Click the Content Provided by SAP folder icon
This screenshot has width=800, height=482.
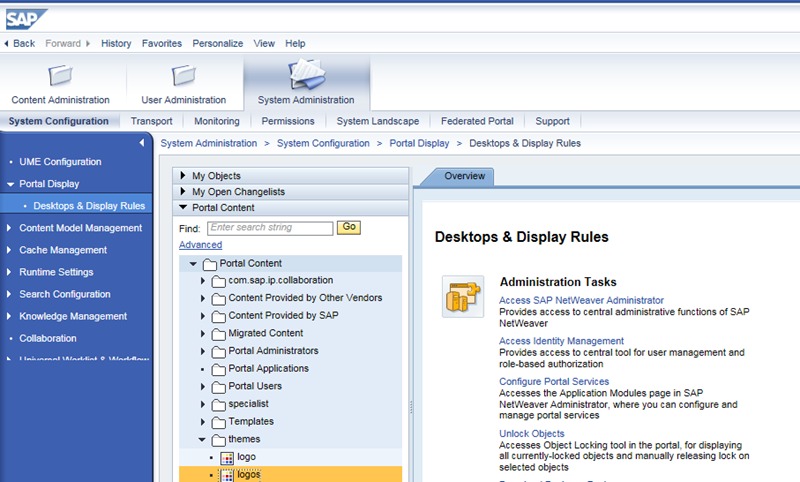[x=218, y=317]
